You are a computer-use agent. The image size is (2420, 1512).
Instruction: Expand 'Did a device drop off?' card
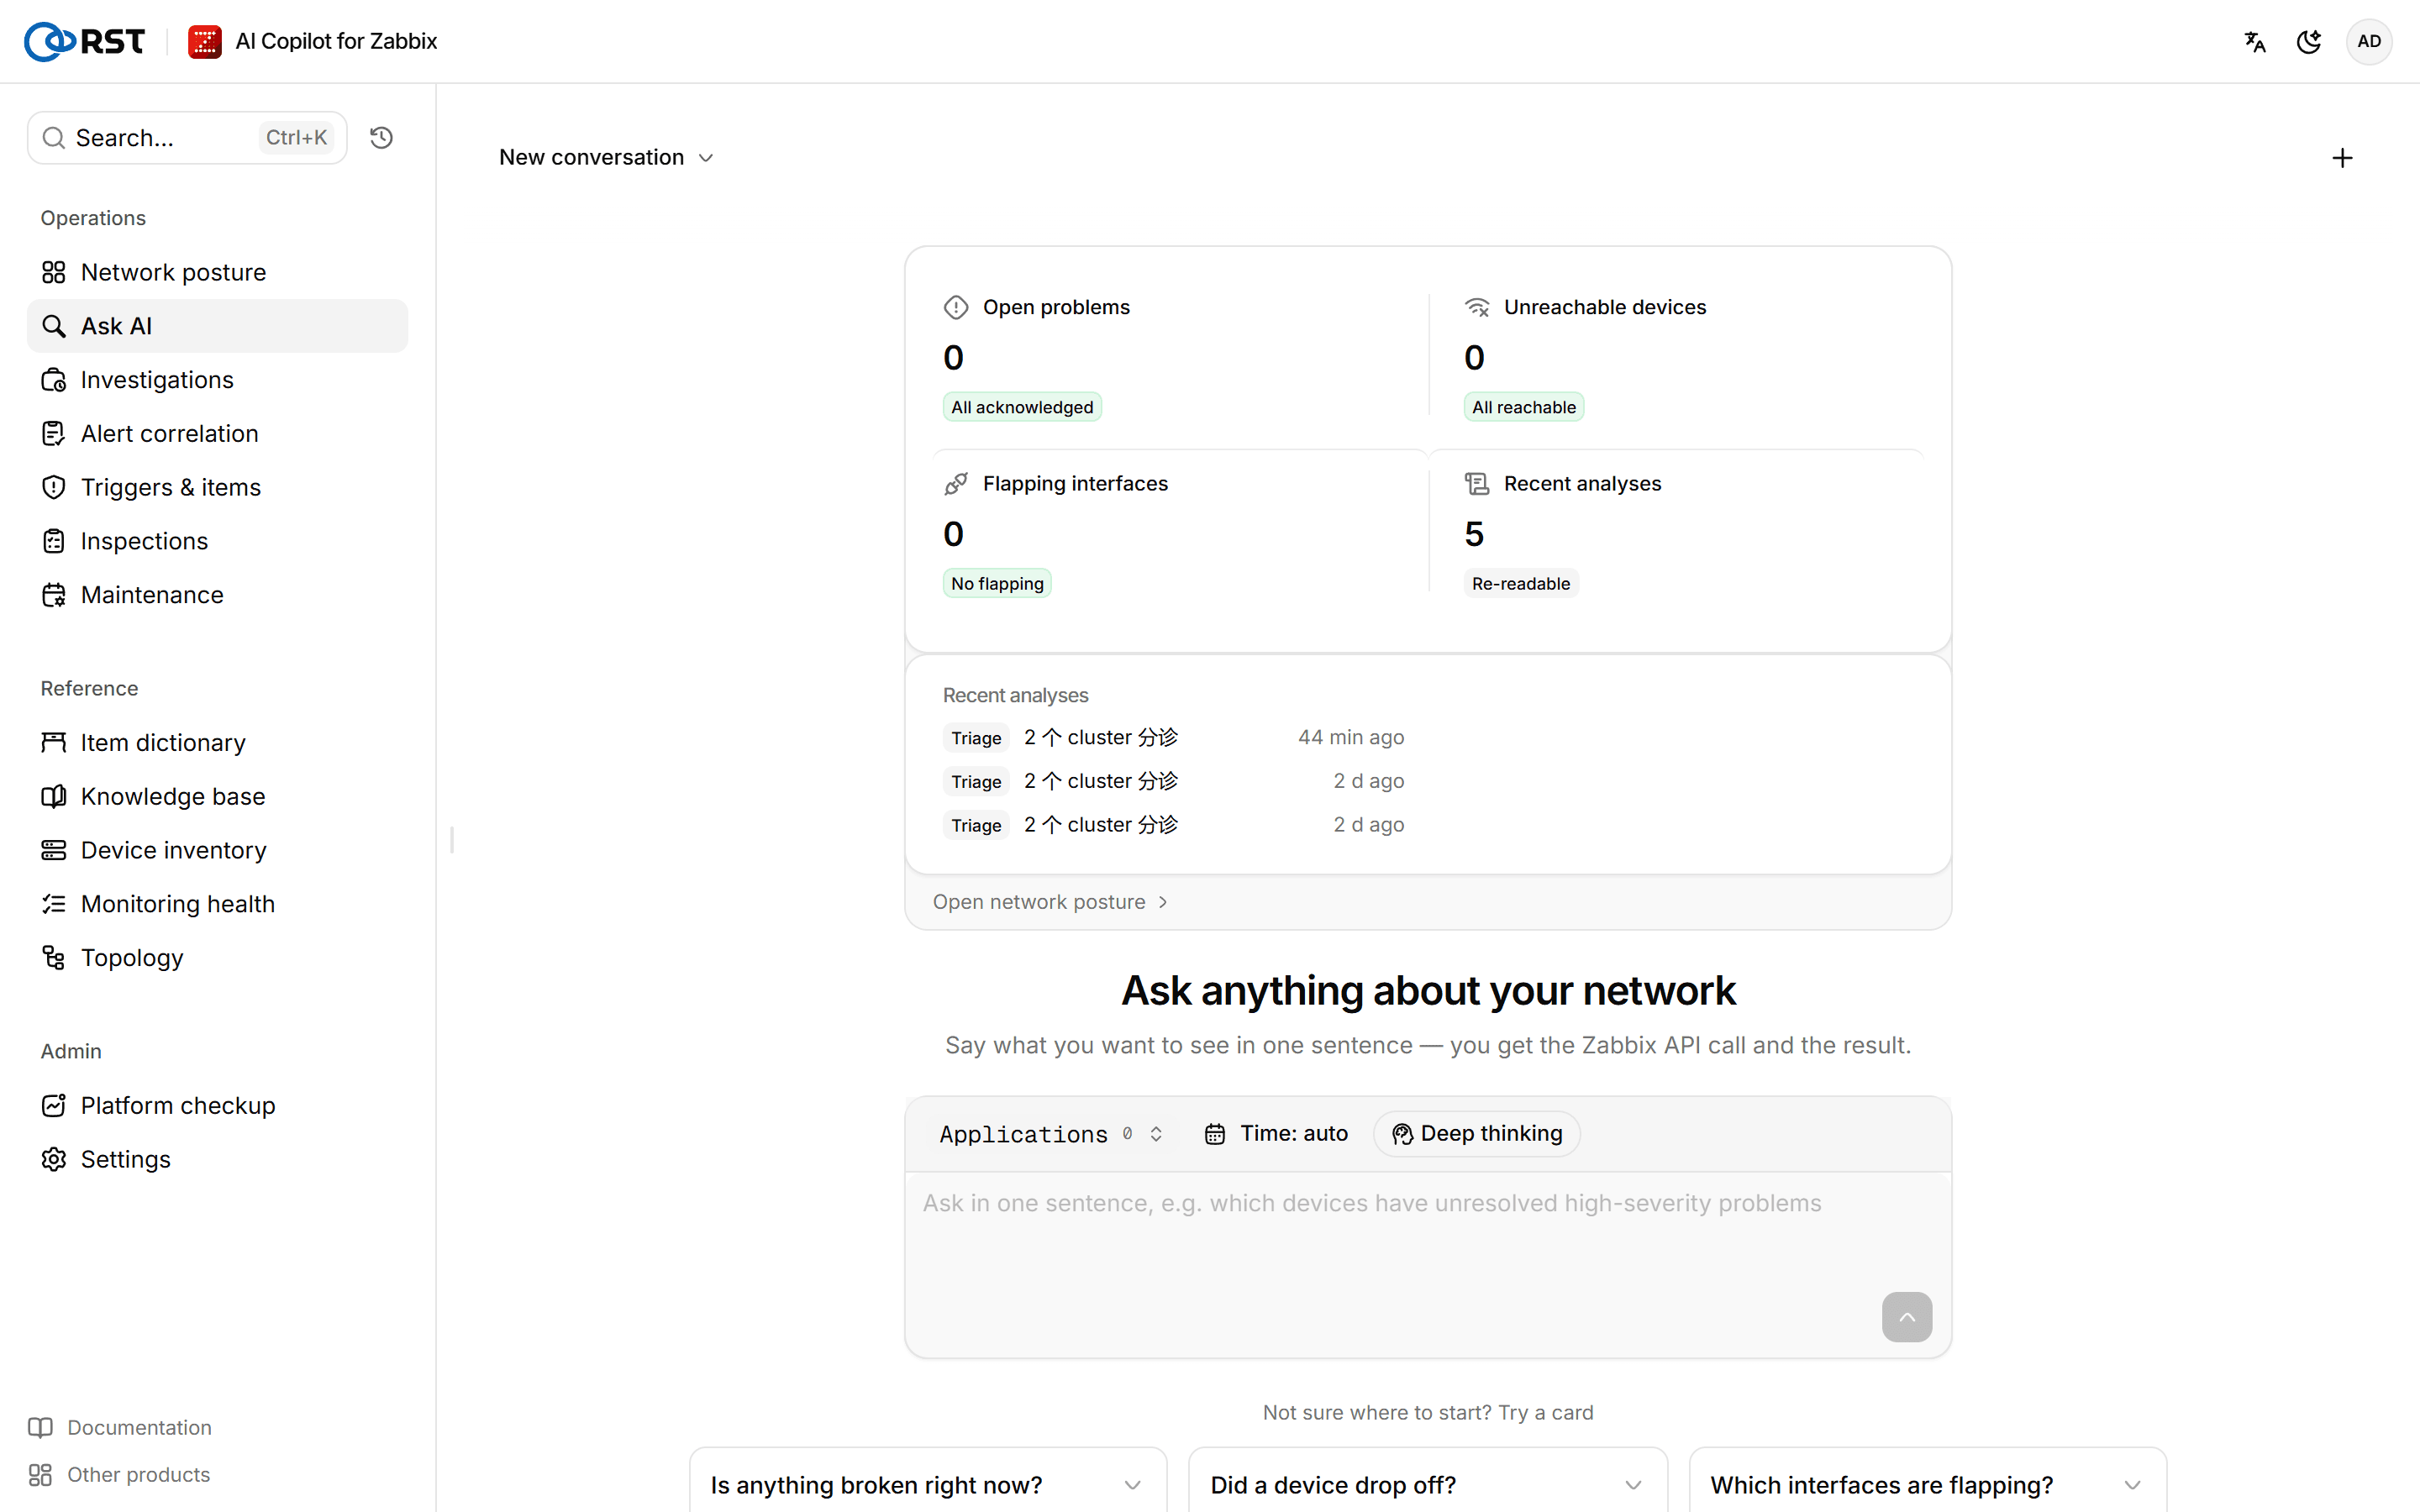[1427, 1484]
